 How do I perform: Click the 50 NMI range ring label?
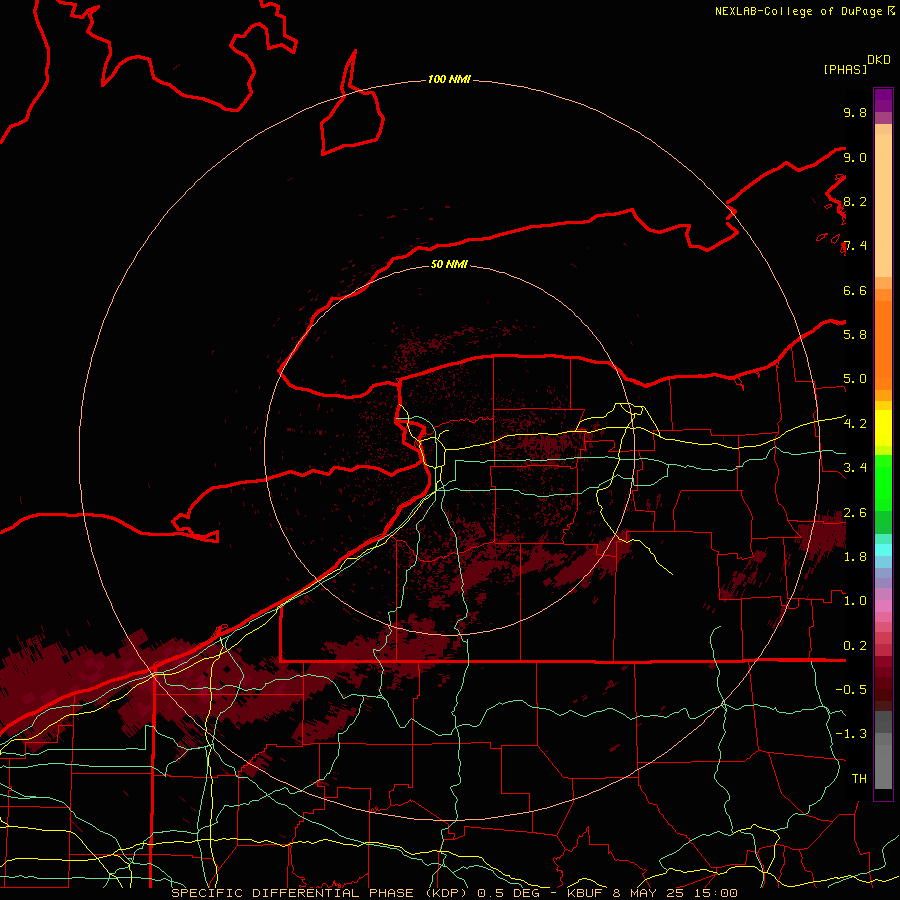tap(449, 264)
